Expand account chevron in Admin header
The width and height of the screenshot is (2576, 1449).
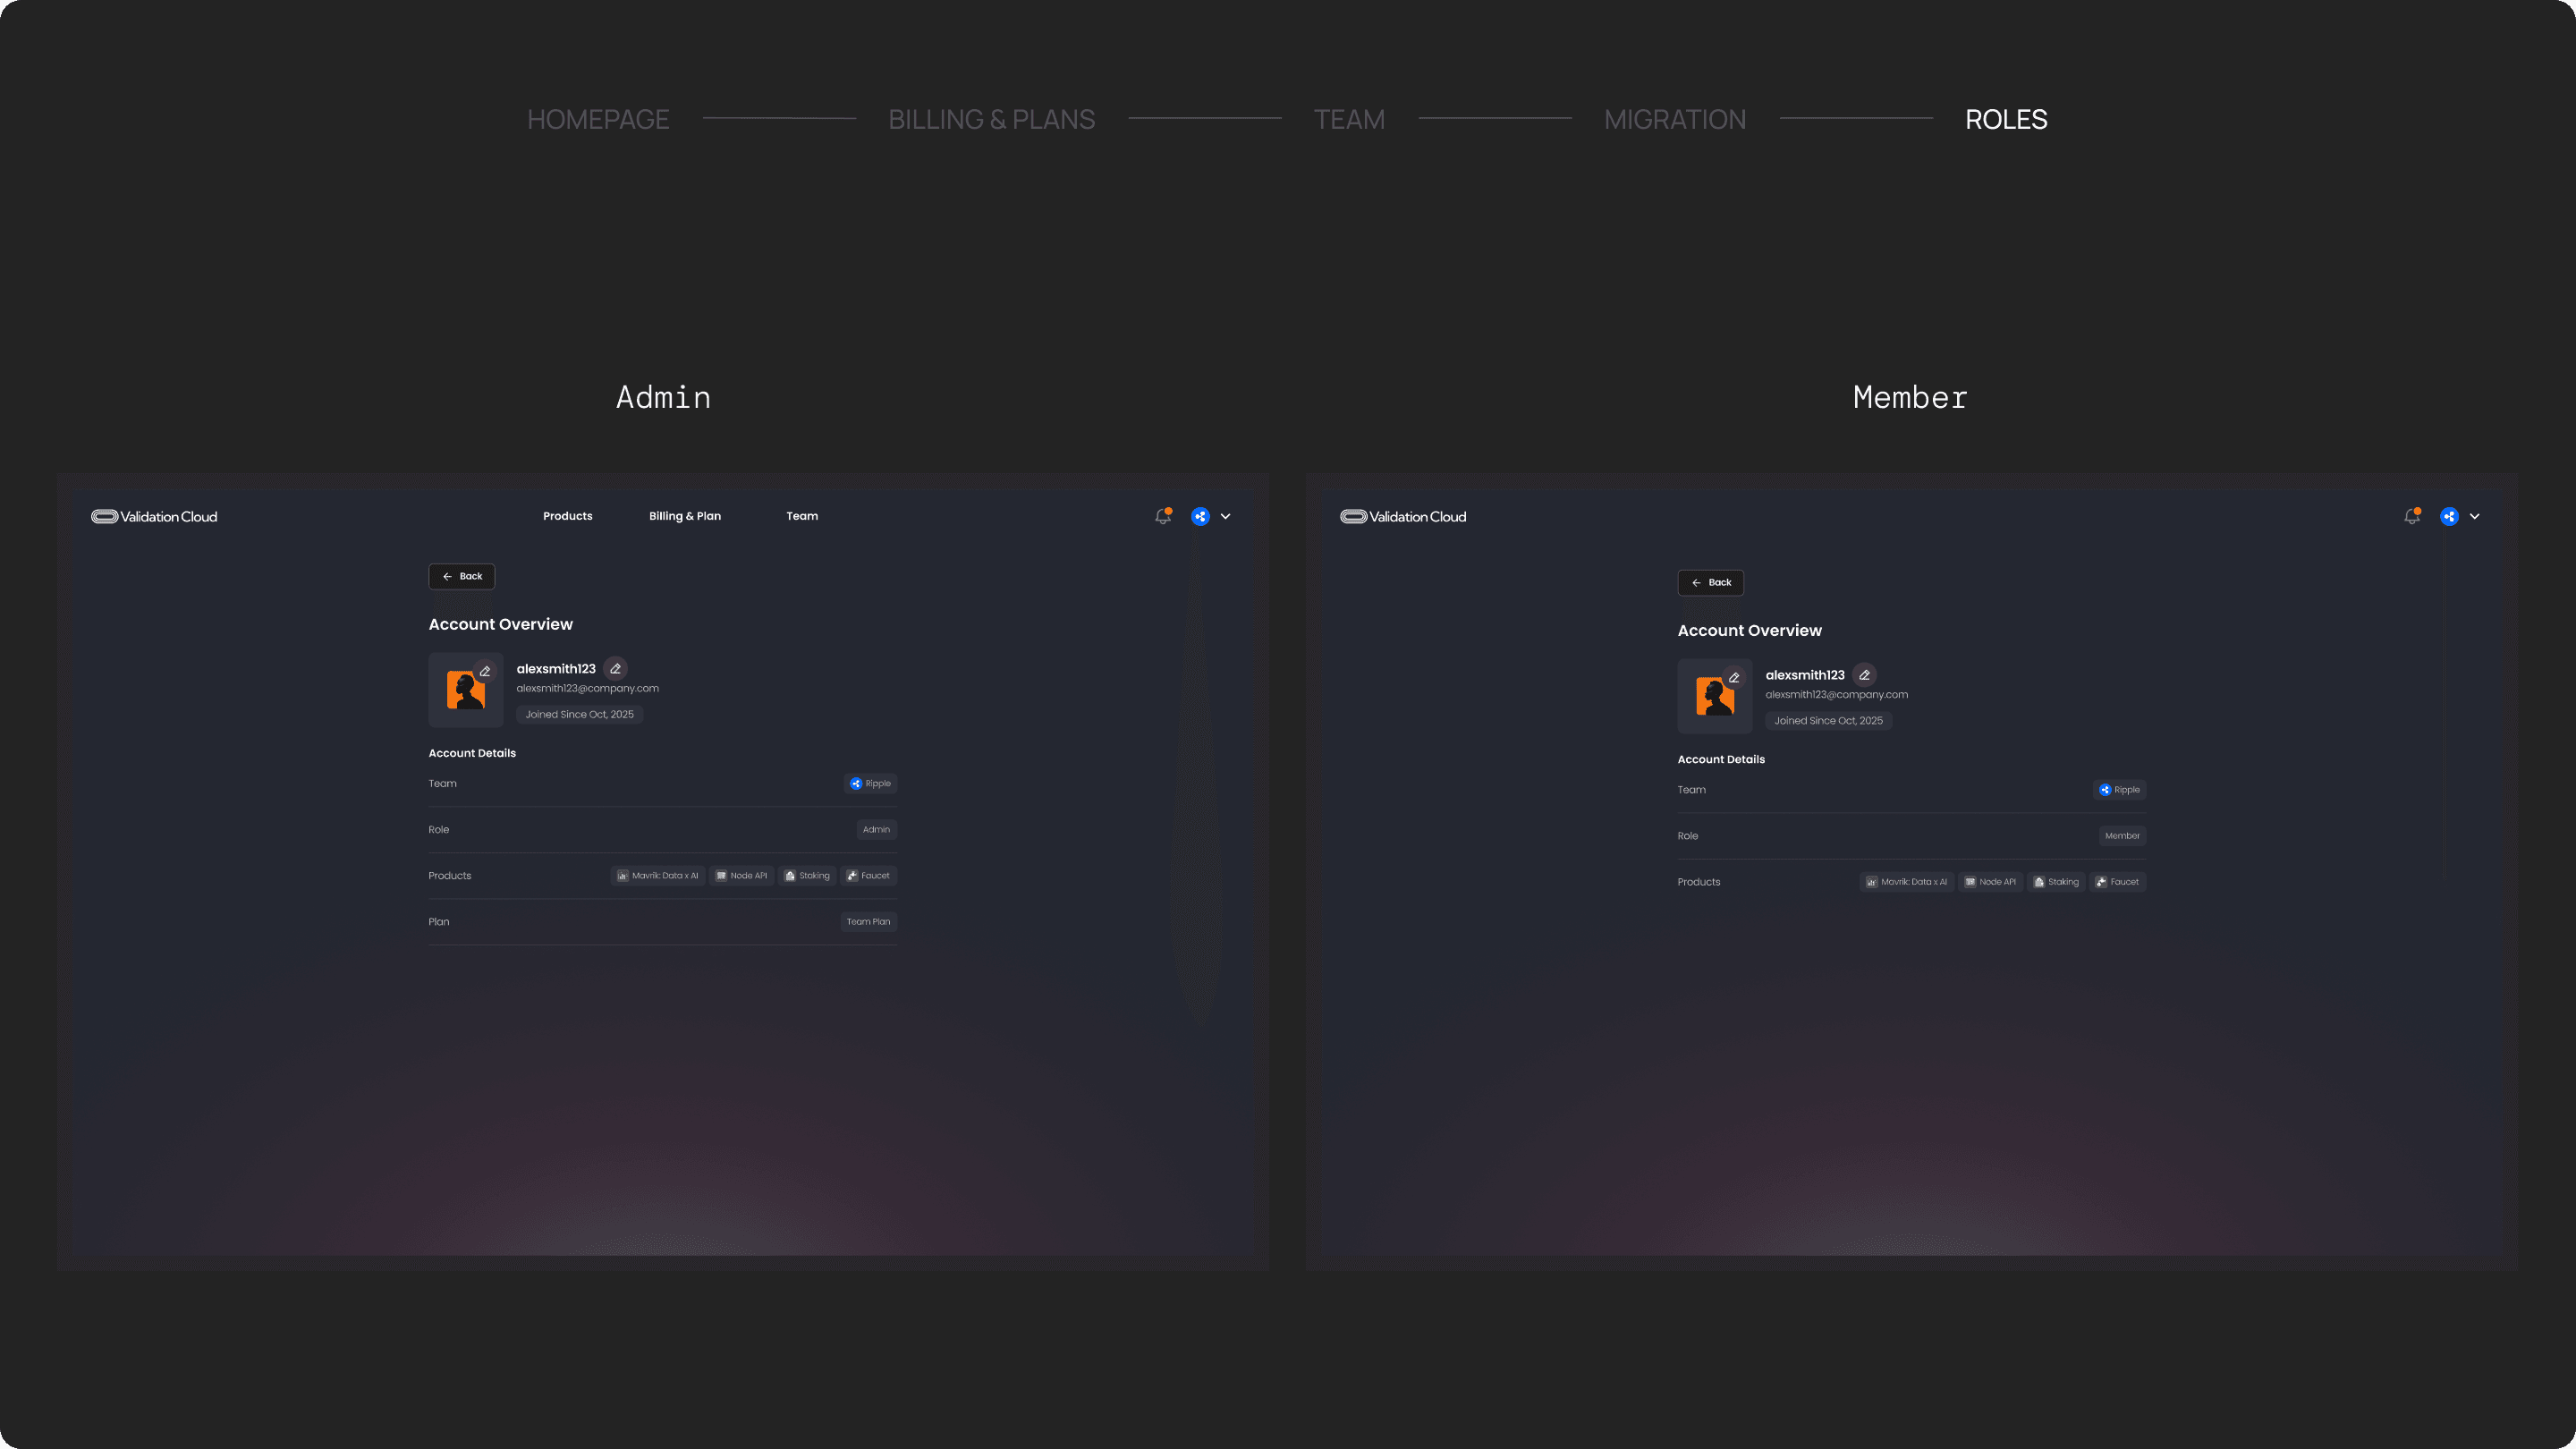1225,516
